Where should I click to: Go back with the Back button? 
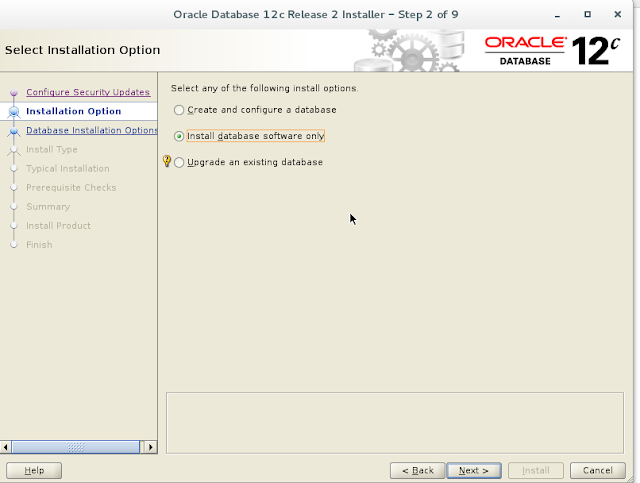click(417, 470)
